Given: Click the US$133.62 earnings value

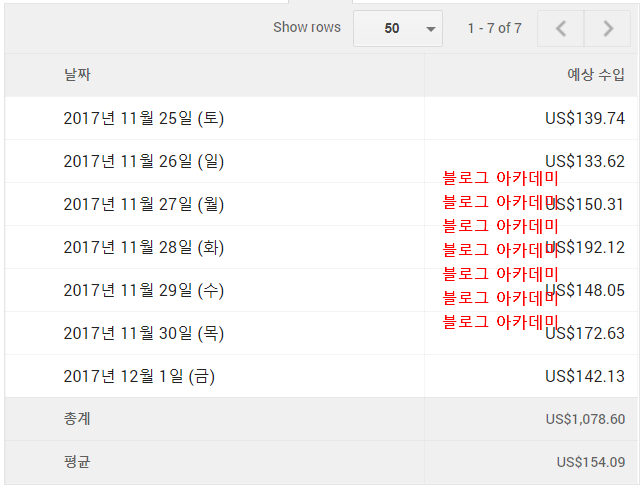Looking at the screenshot, I should pos(585,161).
